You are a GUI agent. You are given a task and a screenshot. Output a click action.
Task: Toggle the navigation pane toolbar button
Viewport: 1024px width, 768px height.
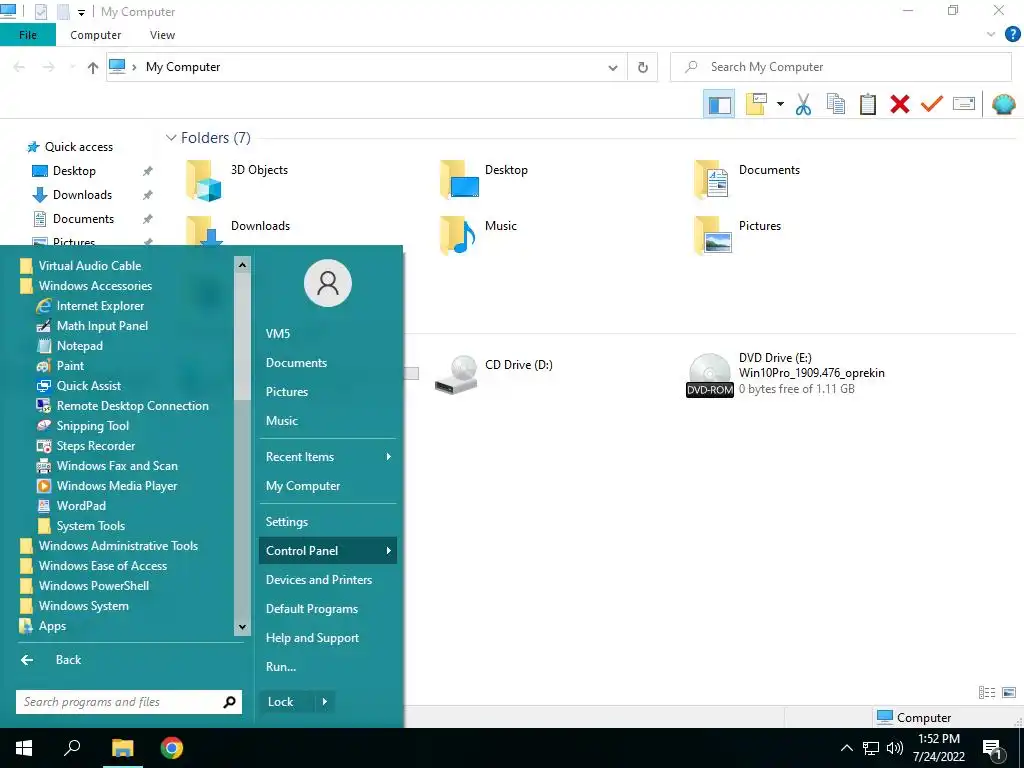click(719, 104)
